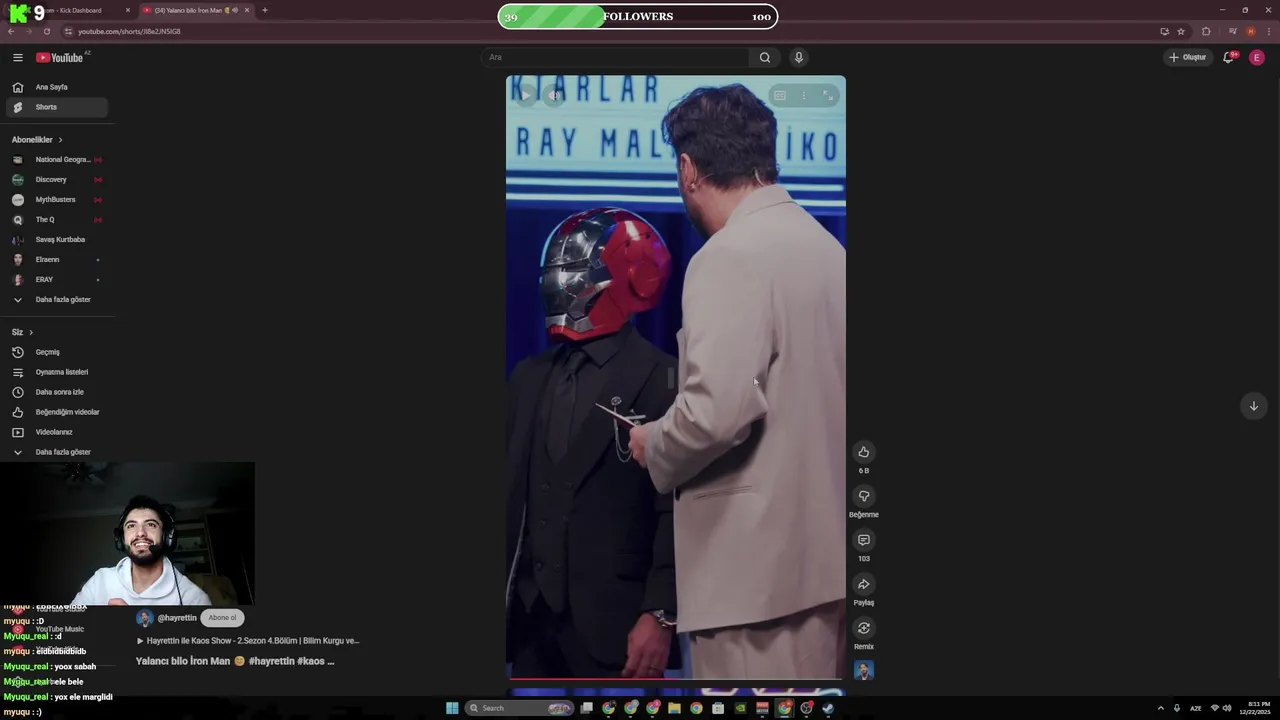Open Daha sonra izle watch later

58,392
